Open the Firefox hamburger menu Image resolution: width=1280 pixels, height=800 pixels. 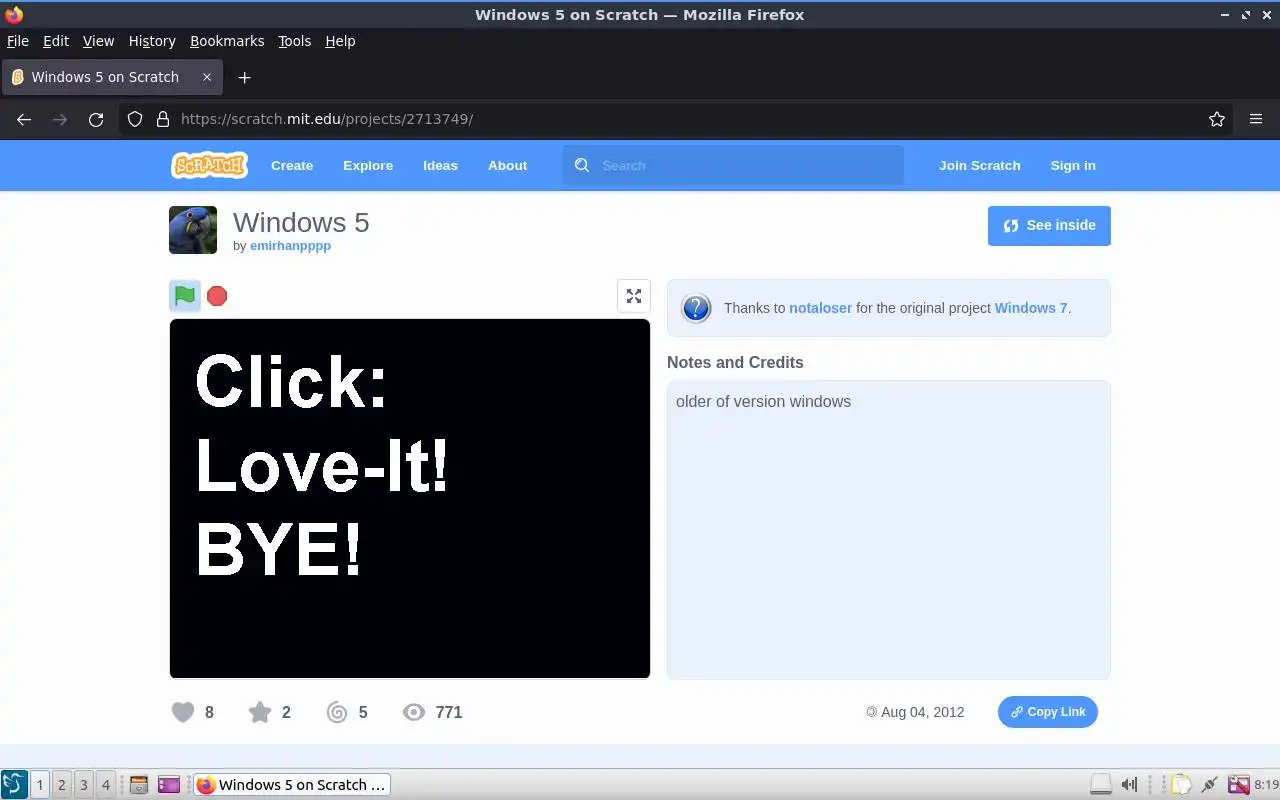(x=1256, y=119)
